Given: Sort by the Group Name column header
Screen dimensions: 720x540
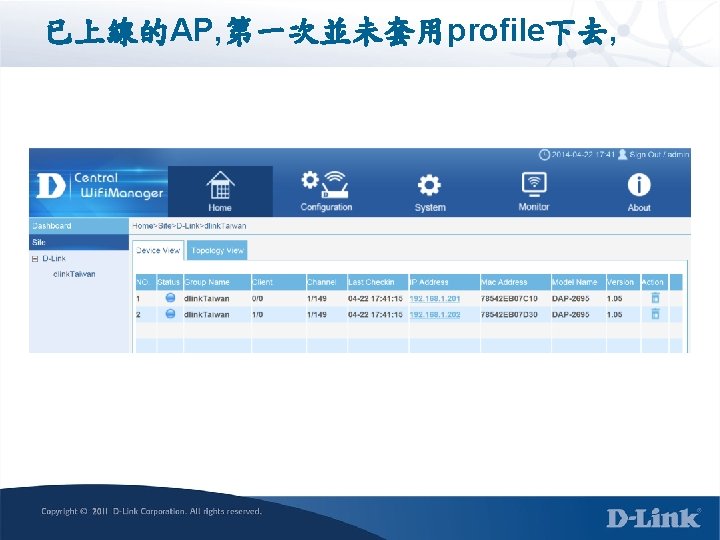Looking at the screenshot, I should pos(217,282).
